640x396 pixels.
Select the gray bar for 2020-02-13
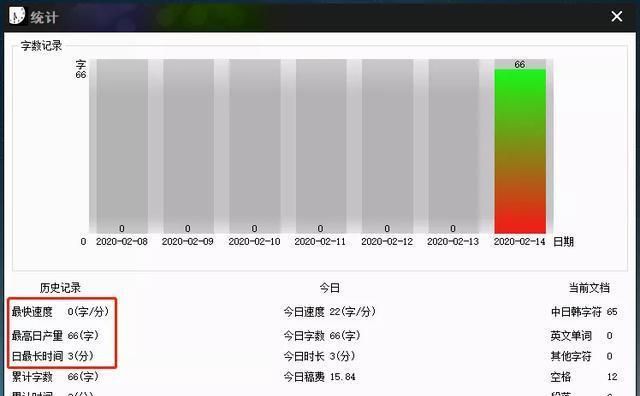453,146
